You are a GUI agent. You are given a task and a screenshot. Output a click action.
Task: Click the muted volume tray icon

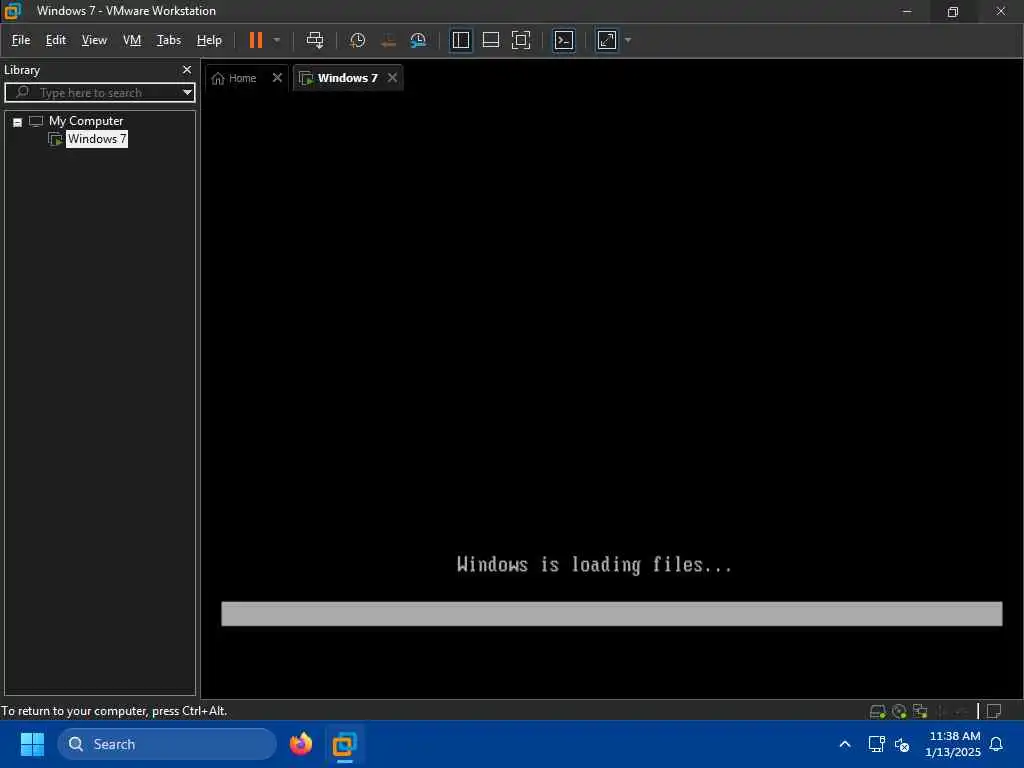point(902,744)
